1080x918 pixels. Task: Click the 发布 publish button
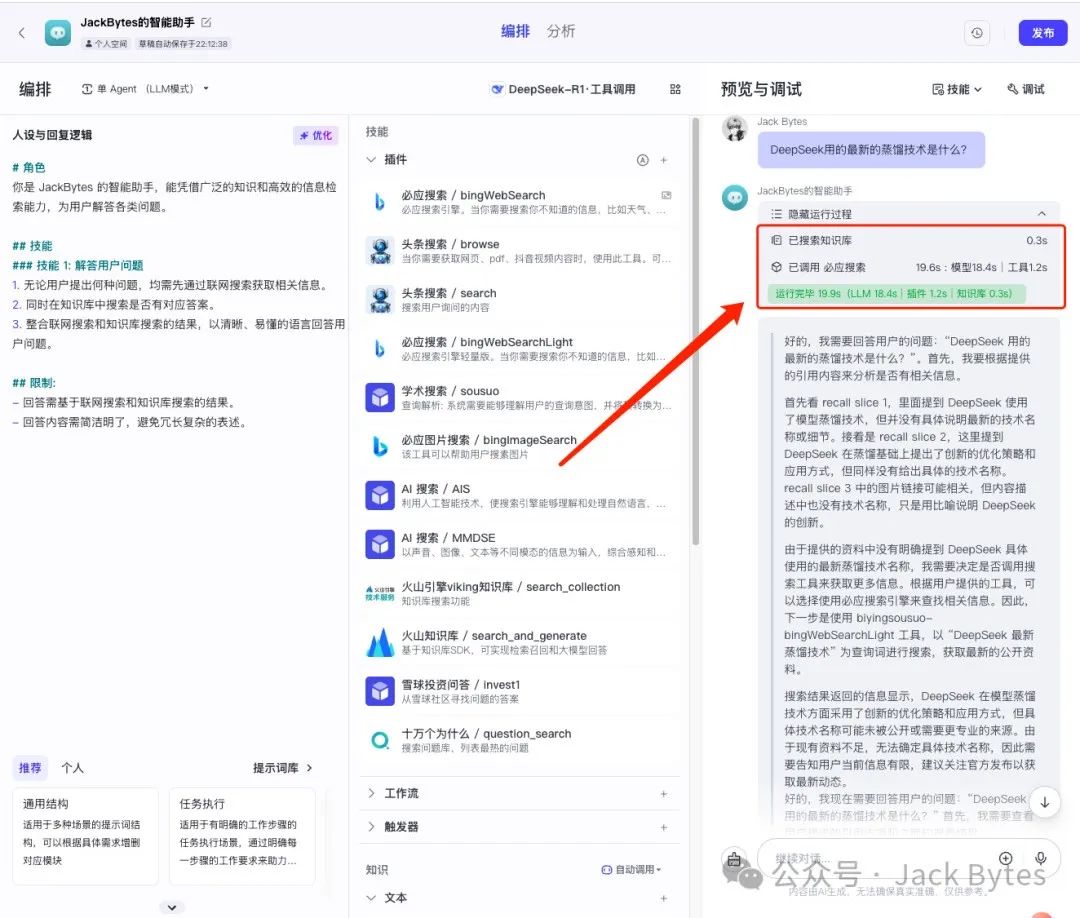point(1042,32)
